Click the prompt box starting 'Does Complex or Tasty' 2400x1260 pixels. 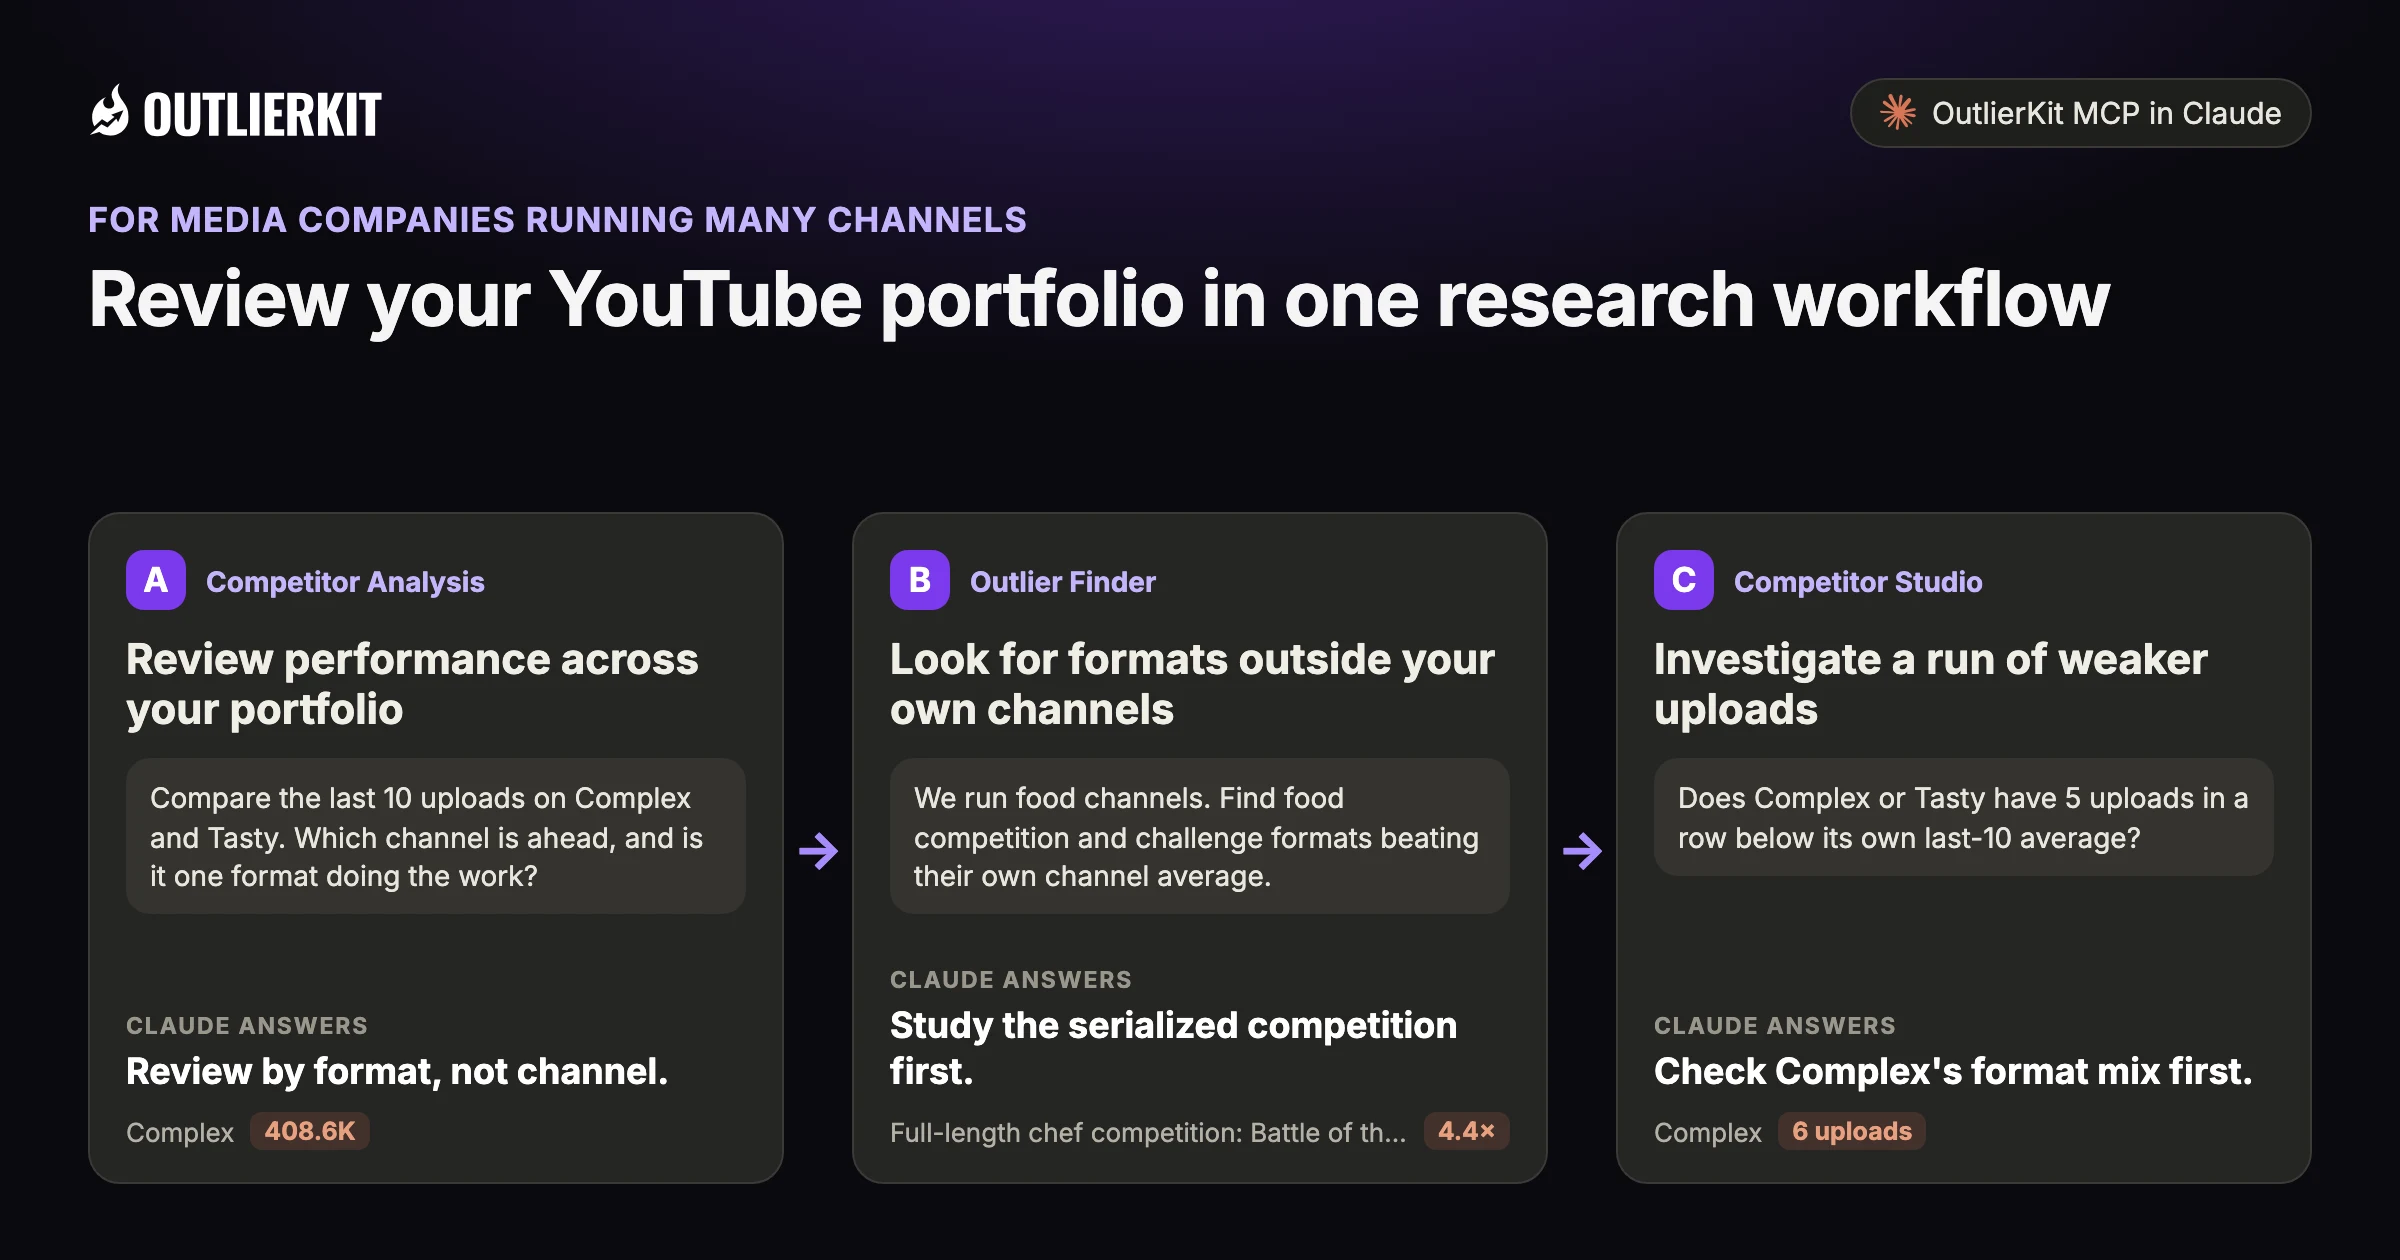click(1964, 817)
